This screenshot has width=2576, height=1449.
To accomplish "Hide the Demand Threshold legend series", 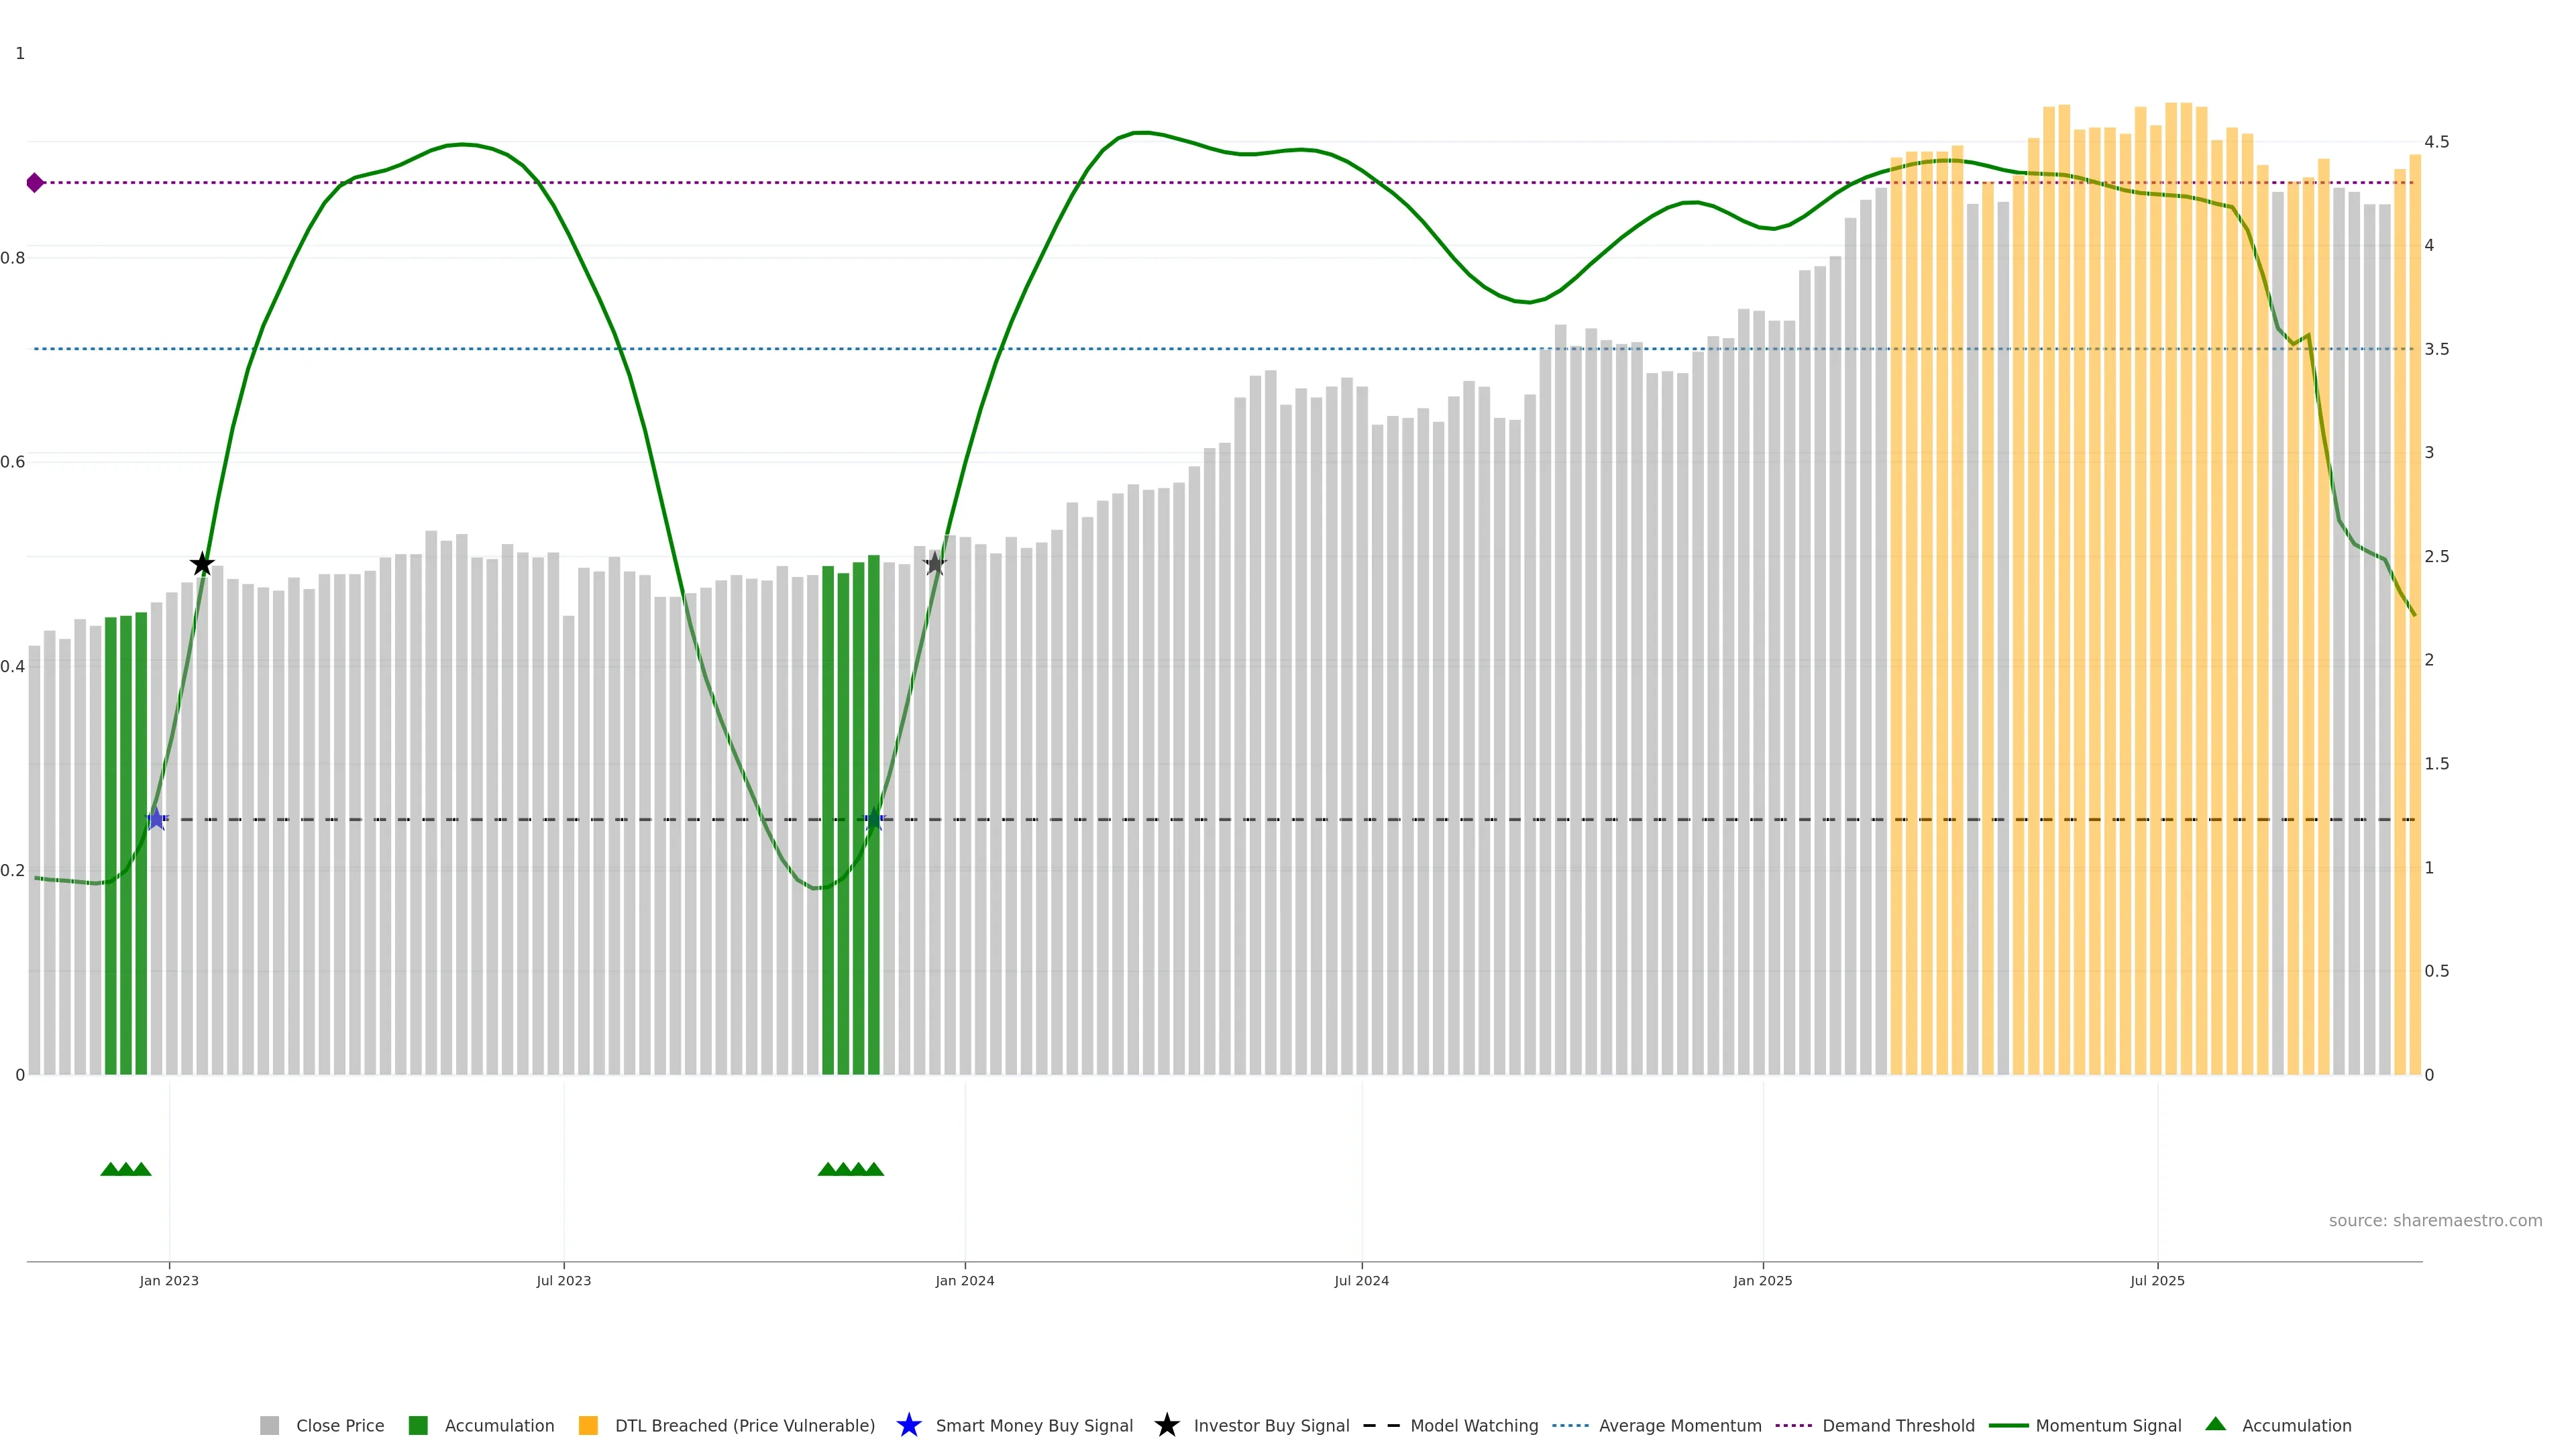I will click(x=1898, y=1426).
